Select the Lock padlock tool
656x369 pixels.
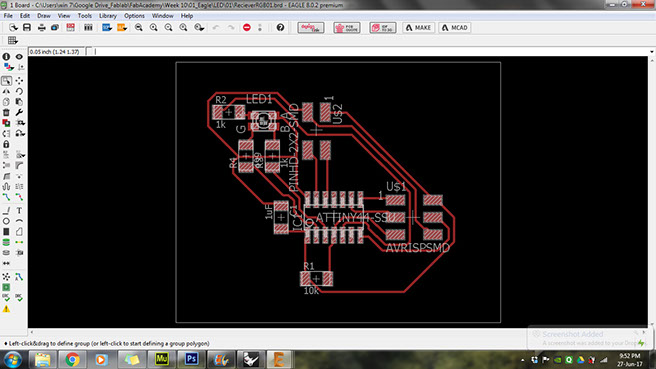tap(6, 144)
